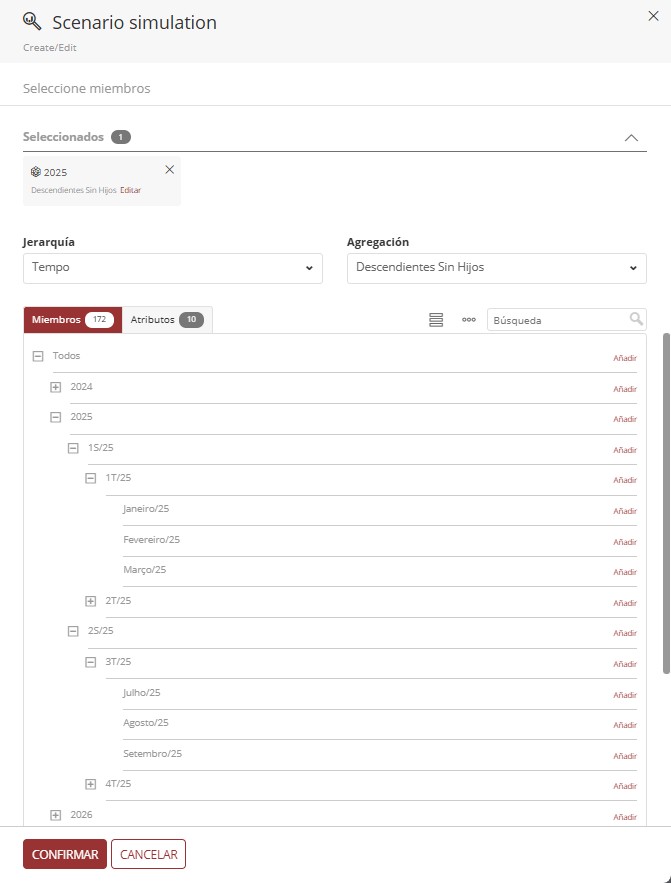Open the Jerarquía dropdown showing Tempo
This screenshot has height=883, width=671.
[172, 268]
